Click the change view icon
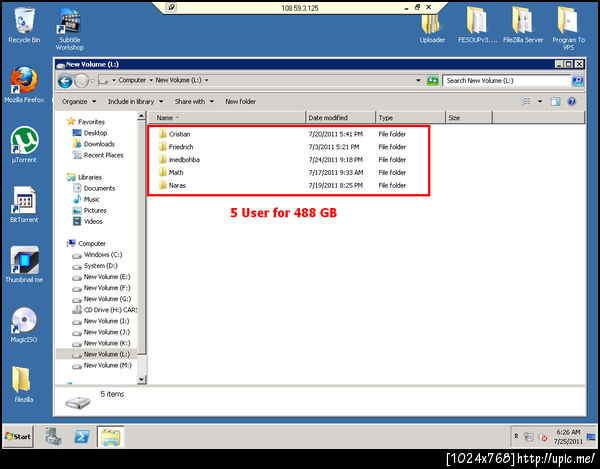The height and width of the screenshot is (469, 600). point(526,101)
